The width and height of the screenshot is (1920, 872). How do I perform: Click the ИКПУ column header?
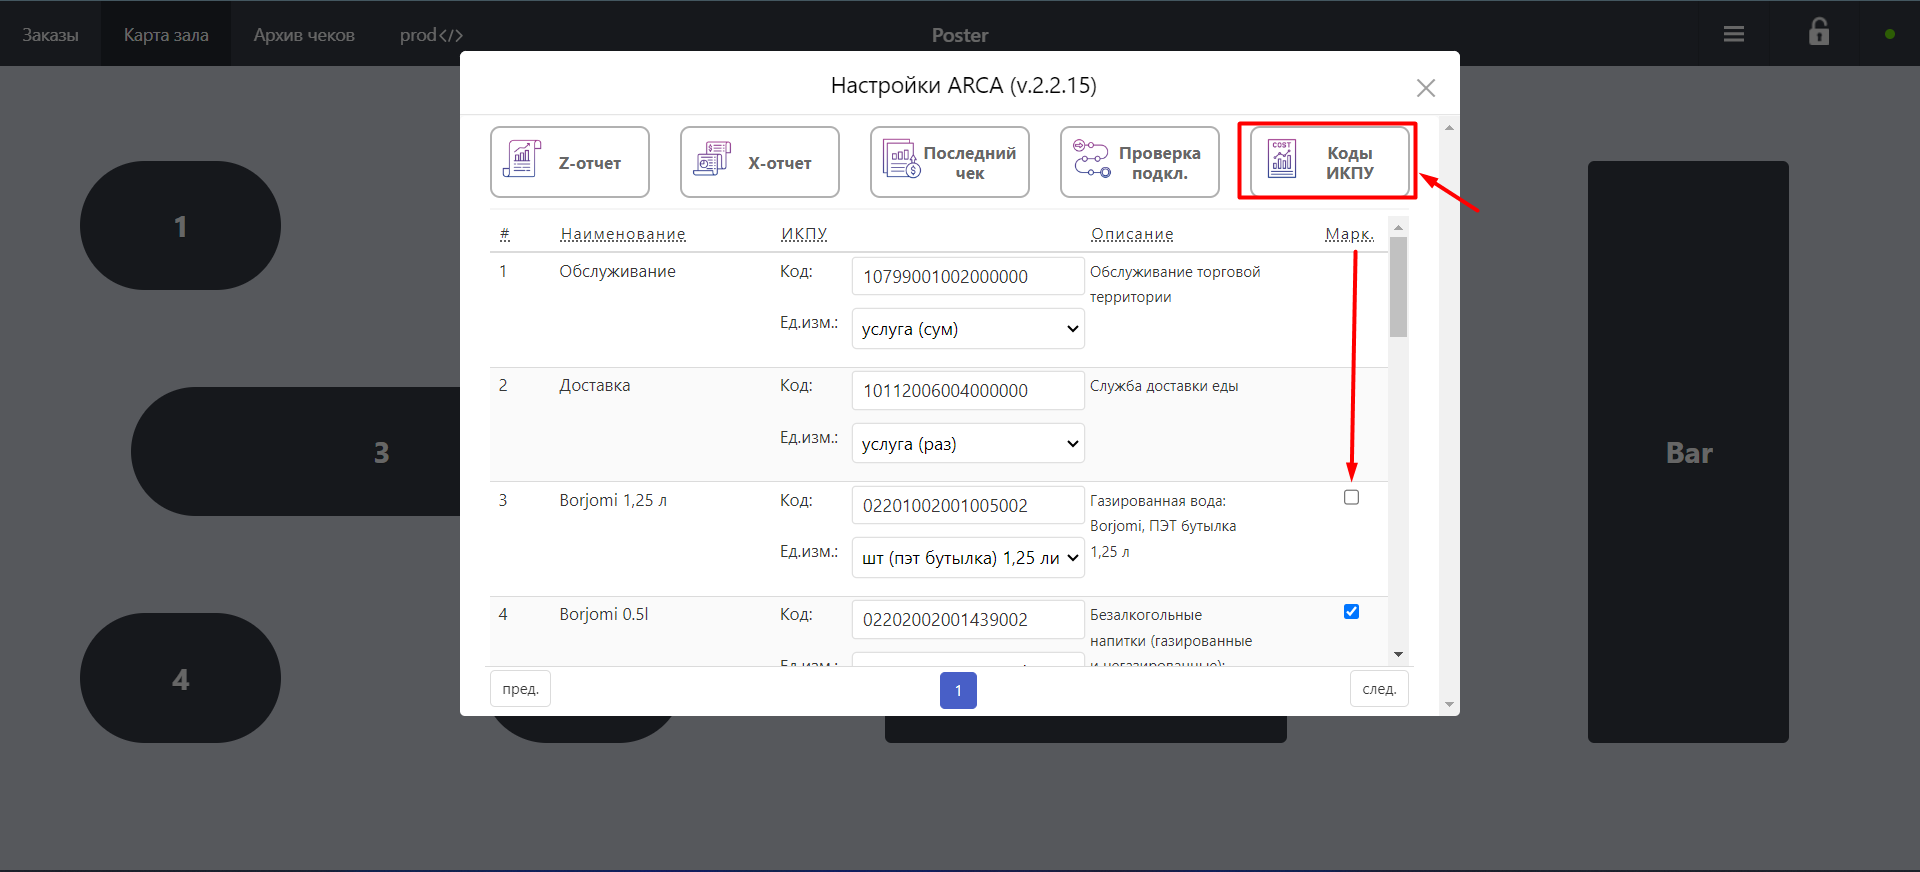pyautogui.click(x=804, y=234)
